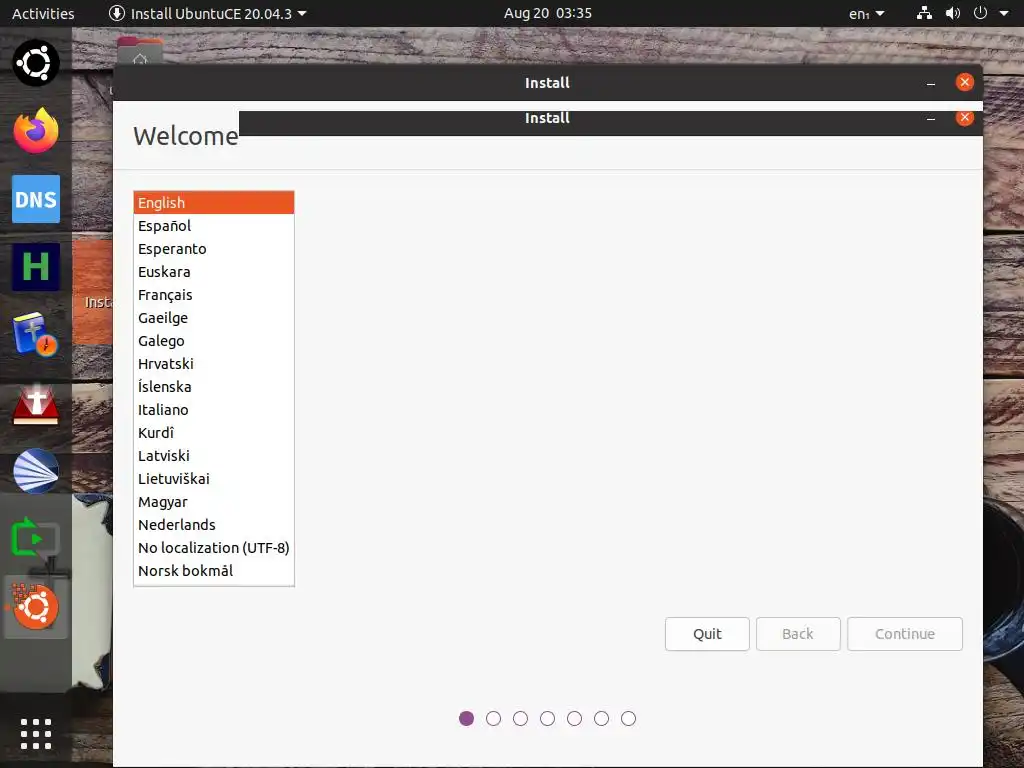
Task: Open the network status icon
Action: tap(924, 13)
